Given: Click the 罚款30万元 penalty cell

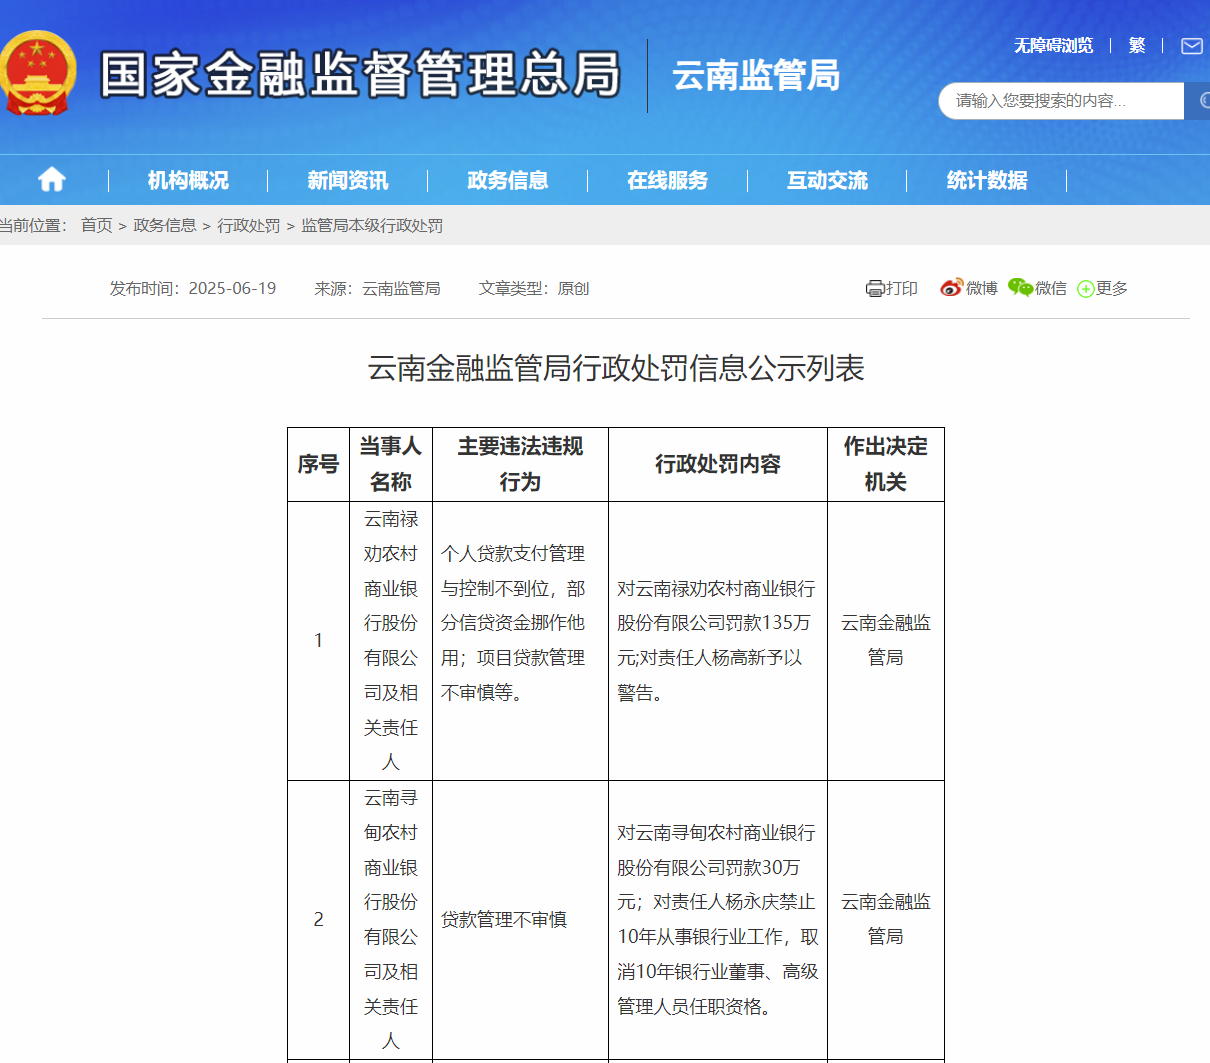Looking at the screenshot, I should (x=718, y=920).
